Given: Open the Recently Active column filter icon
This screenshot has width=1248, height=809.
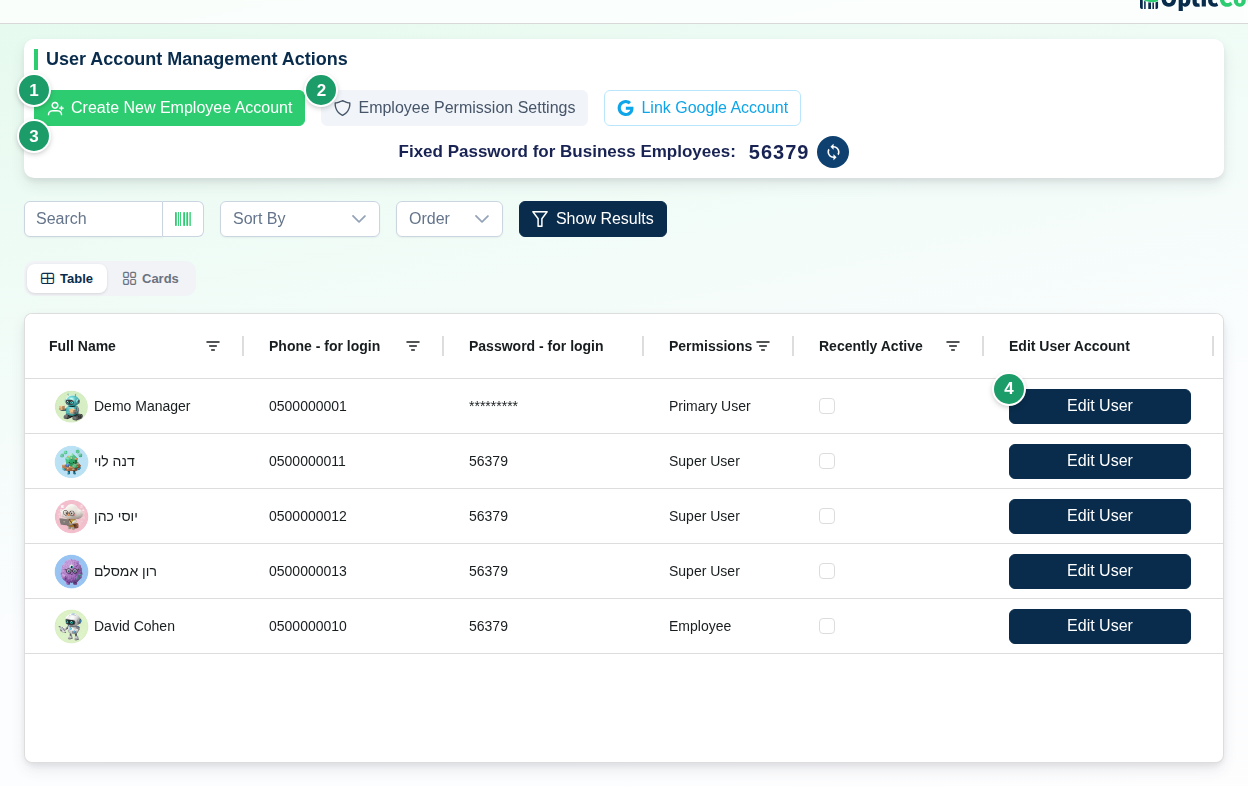Looking at the screenshot, I should coord(953,346).
